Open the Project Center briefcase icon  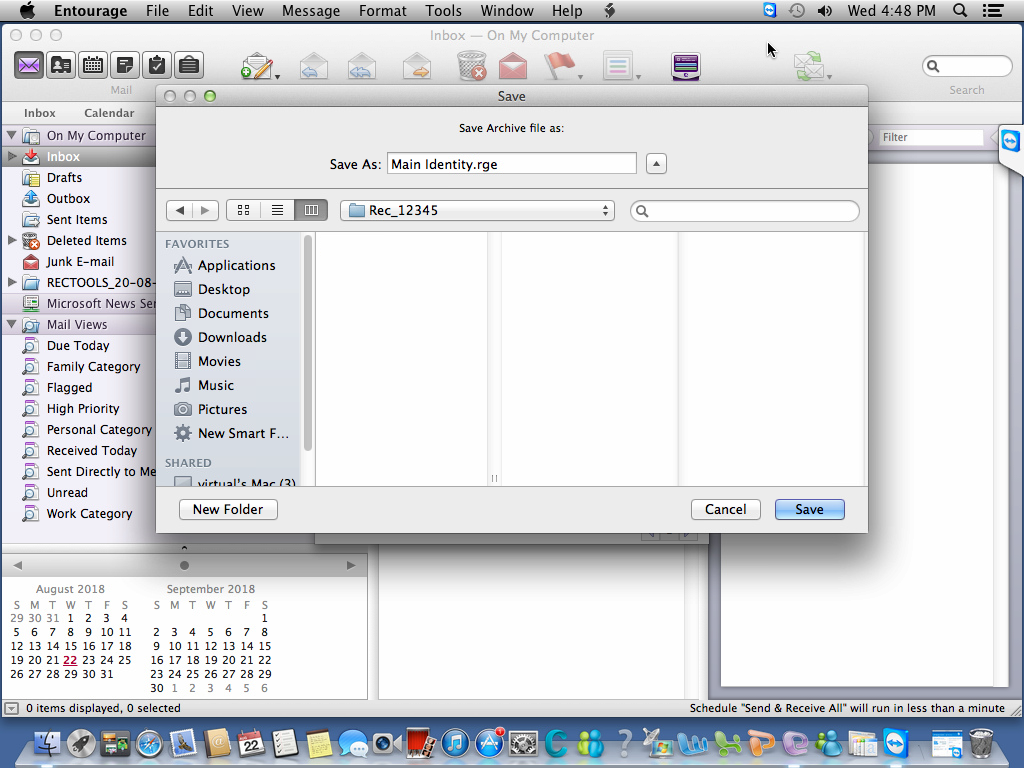[189, 65]
